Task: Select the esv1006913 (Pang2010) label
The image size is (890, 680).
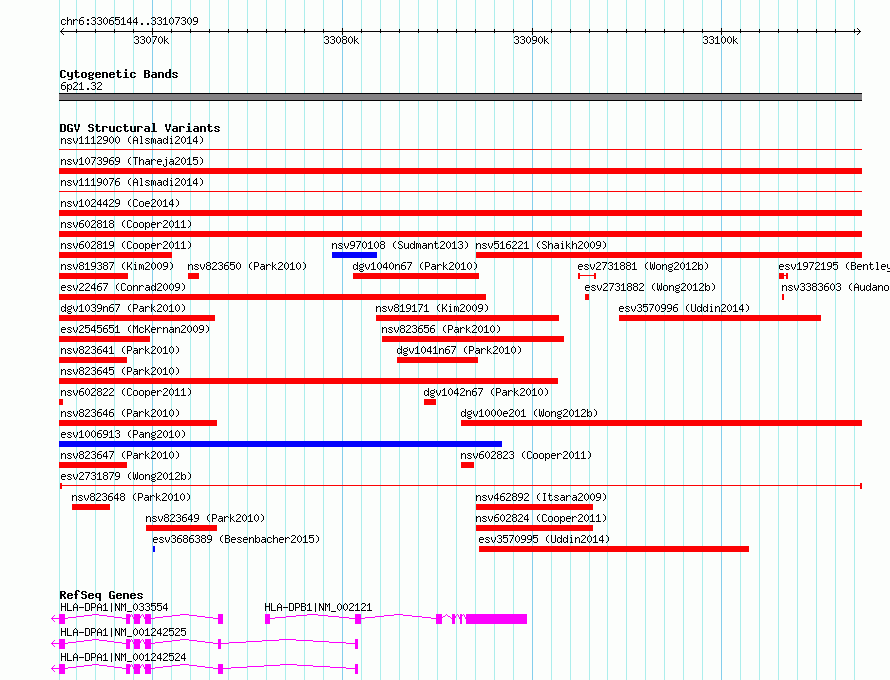Action: point(123,434)
